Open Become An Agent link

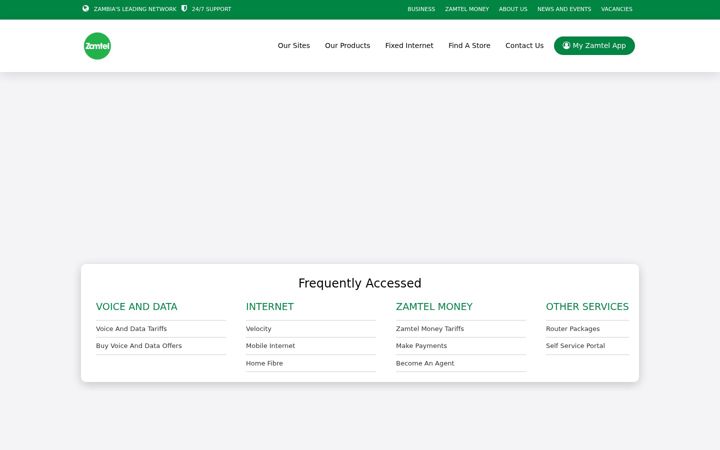point(425,363)
